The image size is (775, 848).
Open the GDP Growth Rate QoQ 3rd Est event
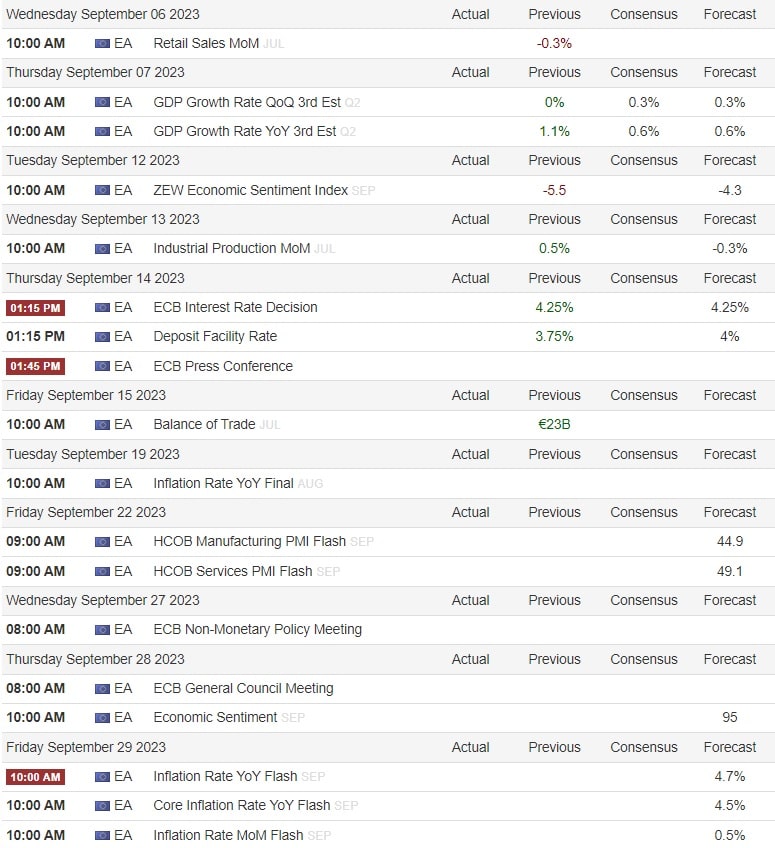[x=247, y=102]
